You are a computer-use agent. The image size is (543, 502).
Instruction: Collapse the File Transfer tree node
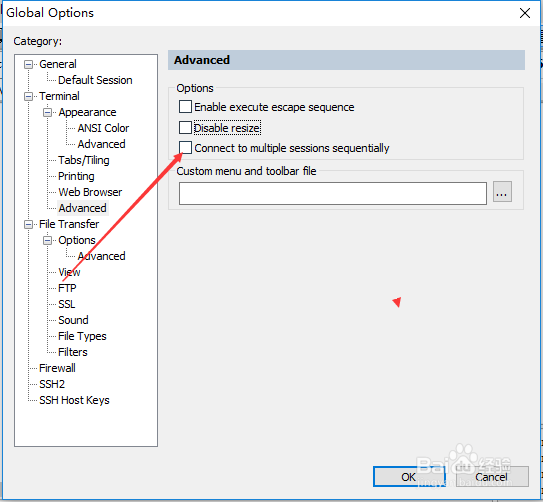pyautogui.click(x=28, y=224)
